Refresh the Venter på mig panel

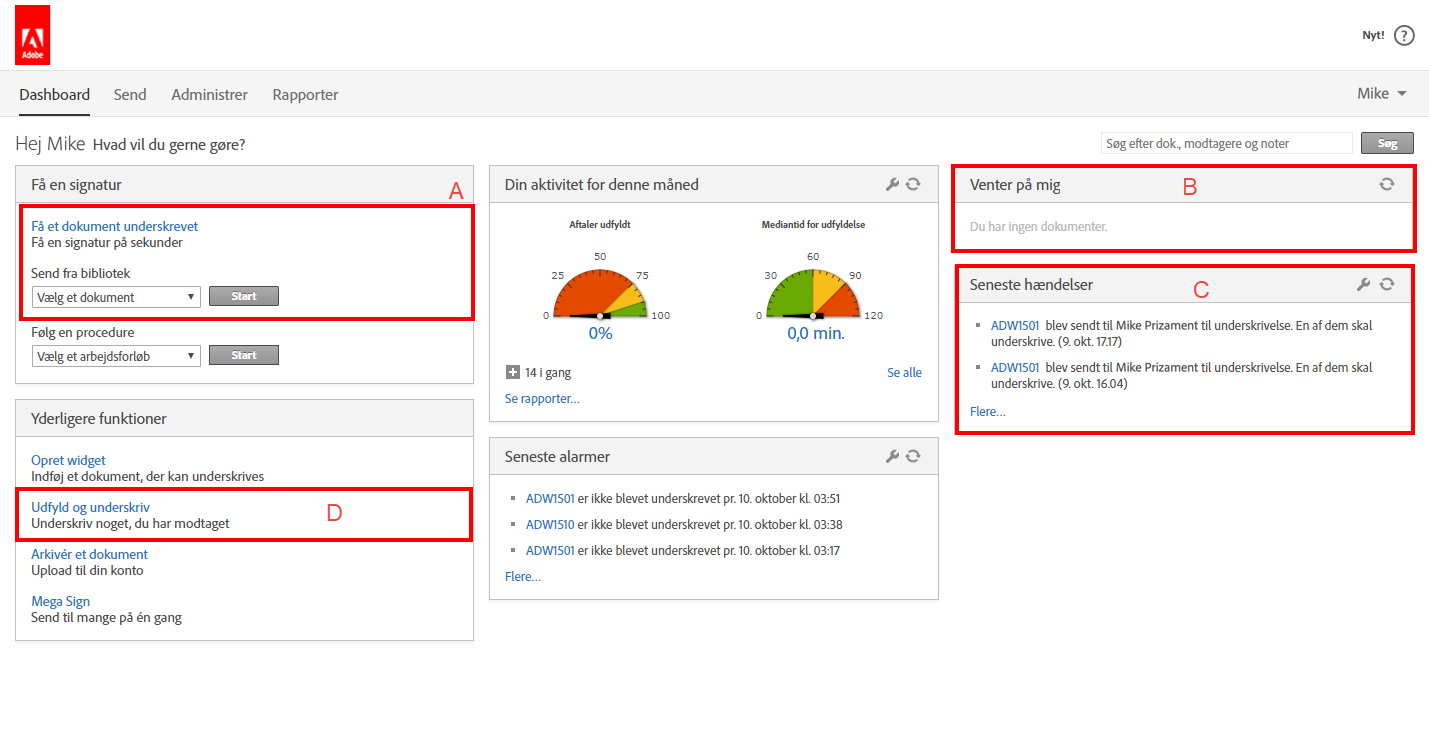(x=1386, y=184)
